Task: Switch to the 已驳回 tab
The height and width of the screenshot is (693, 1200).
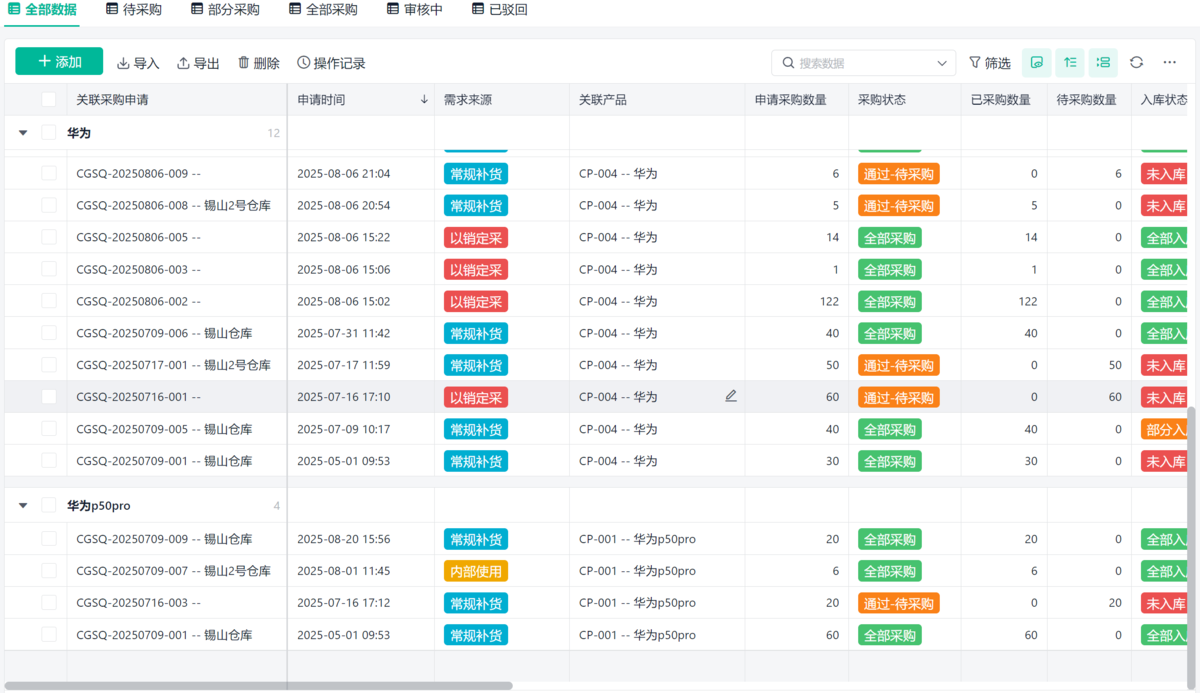Action: [499, 10]
